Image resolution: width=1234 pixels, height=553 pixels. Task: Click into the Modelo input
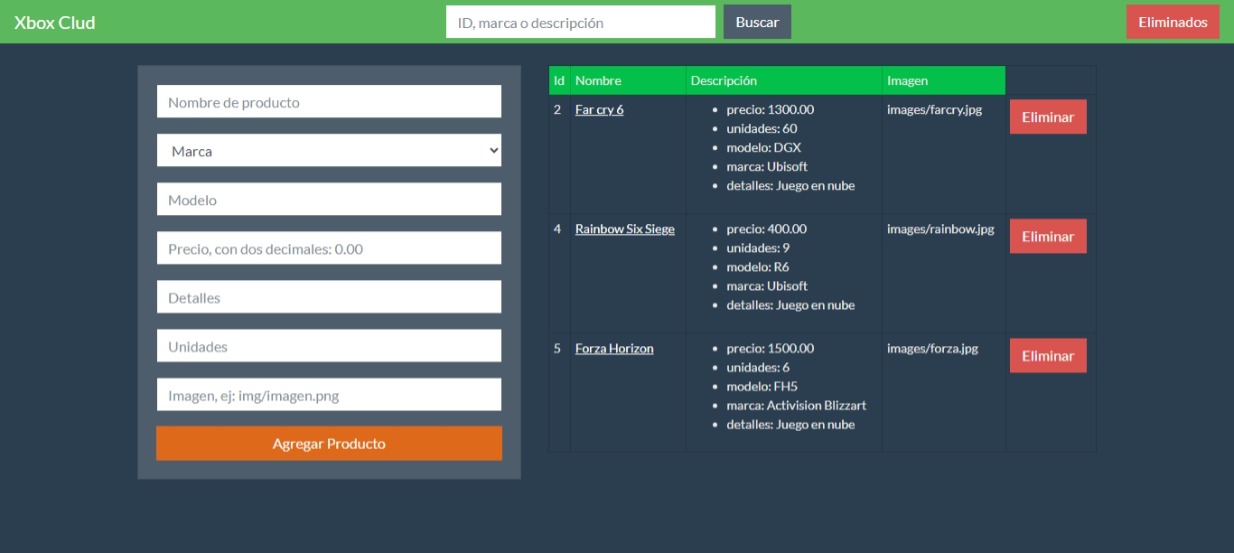[x=329, y=200]
